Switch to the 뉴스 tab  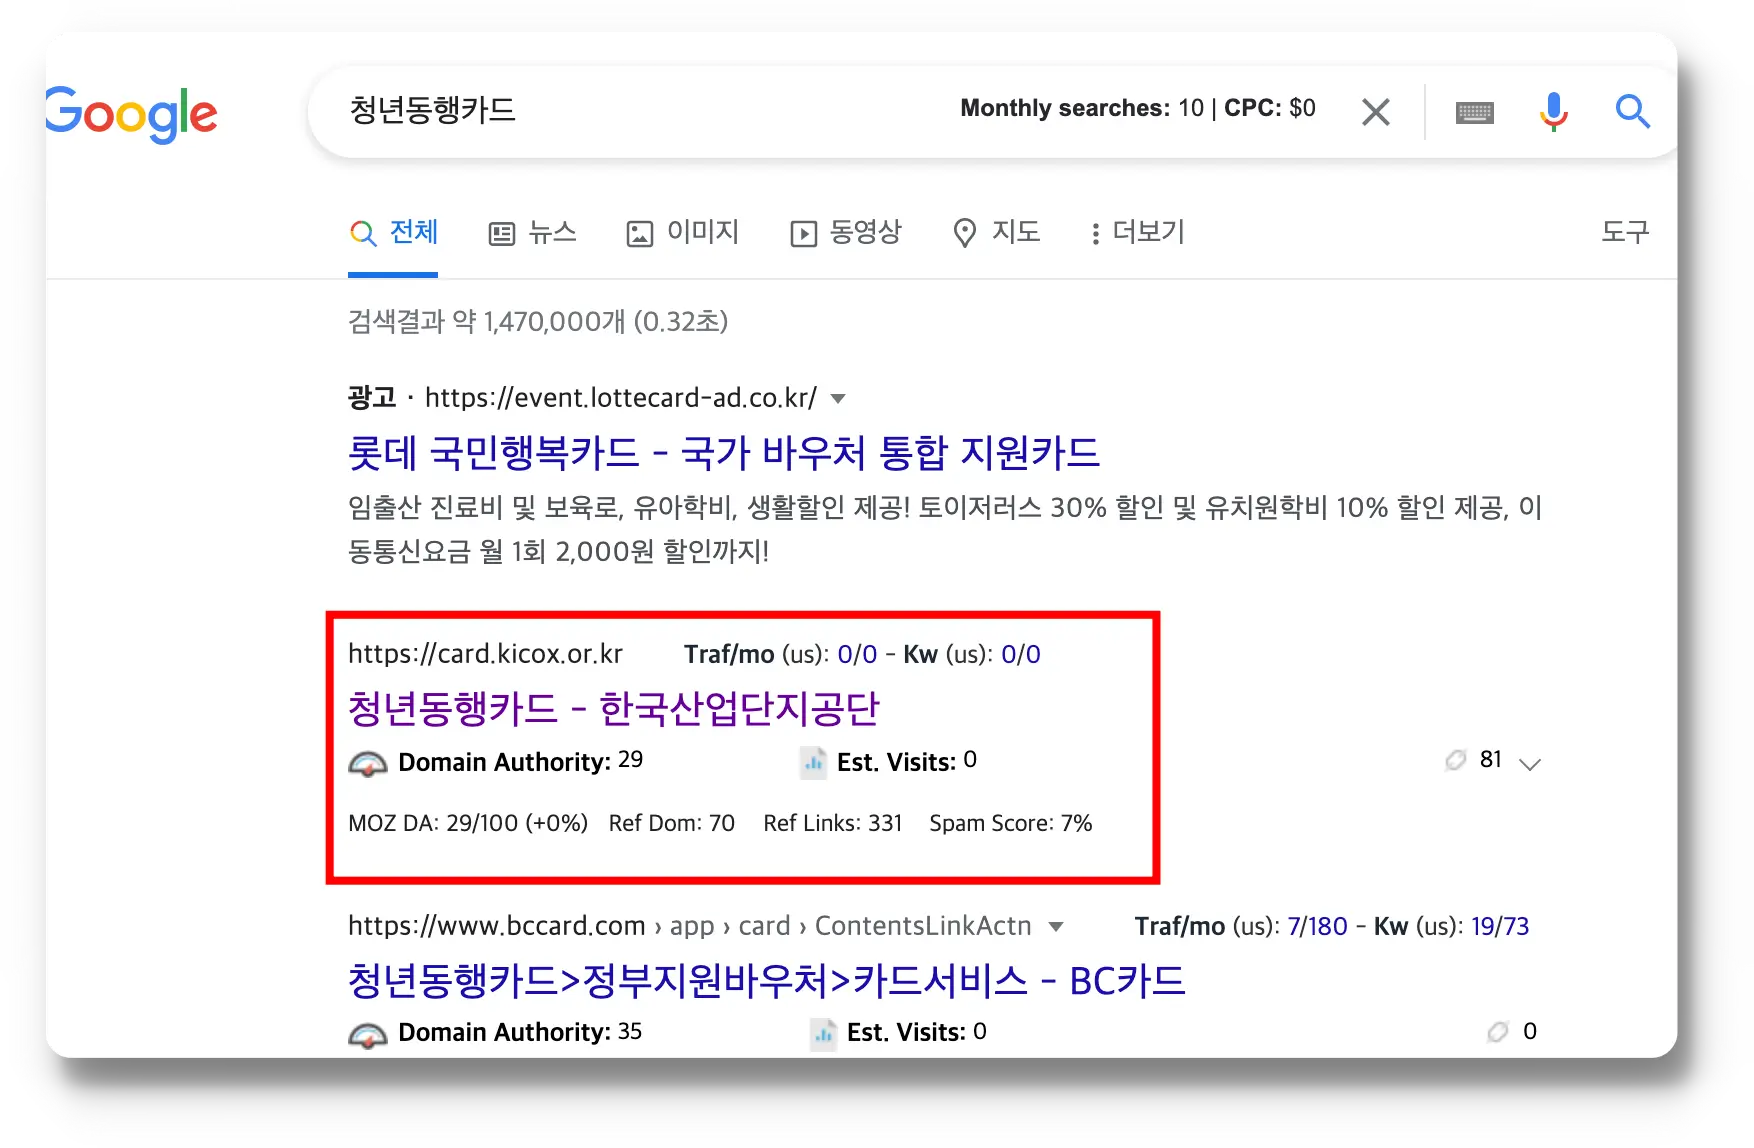(532, 233)
